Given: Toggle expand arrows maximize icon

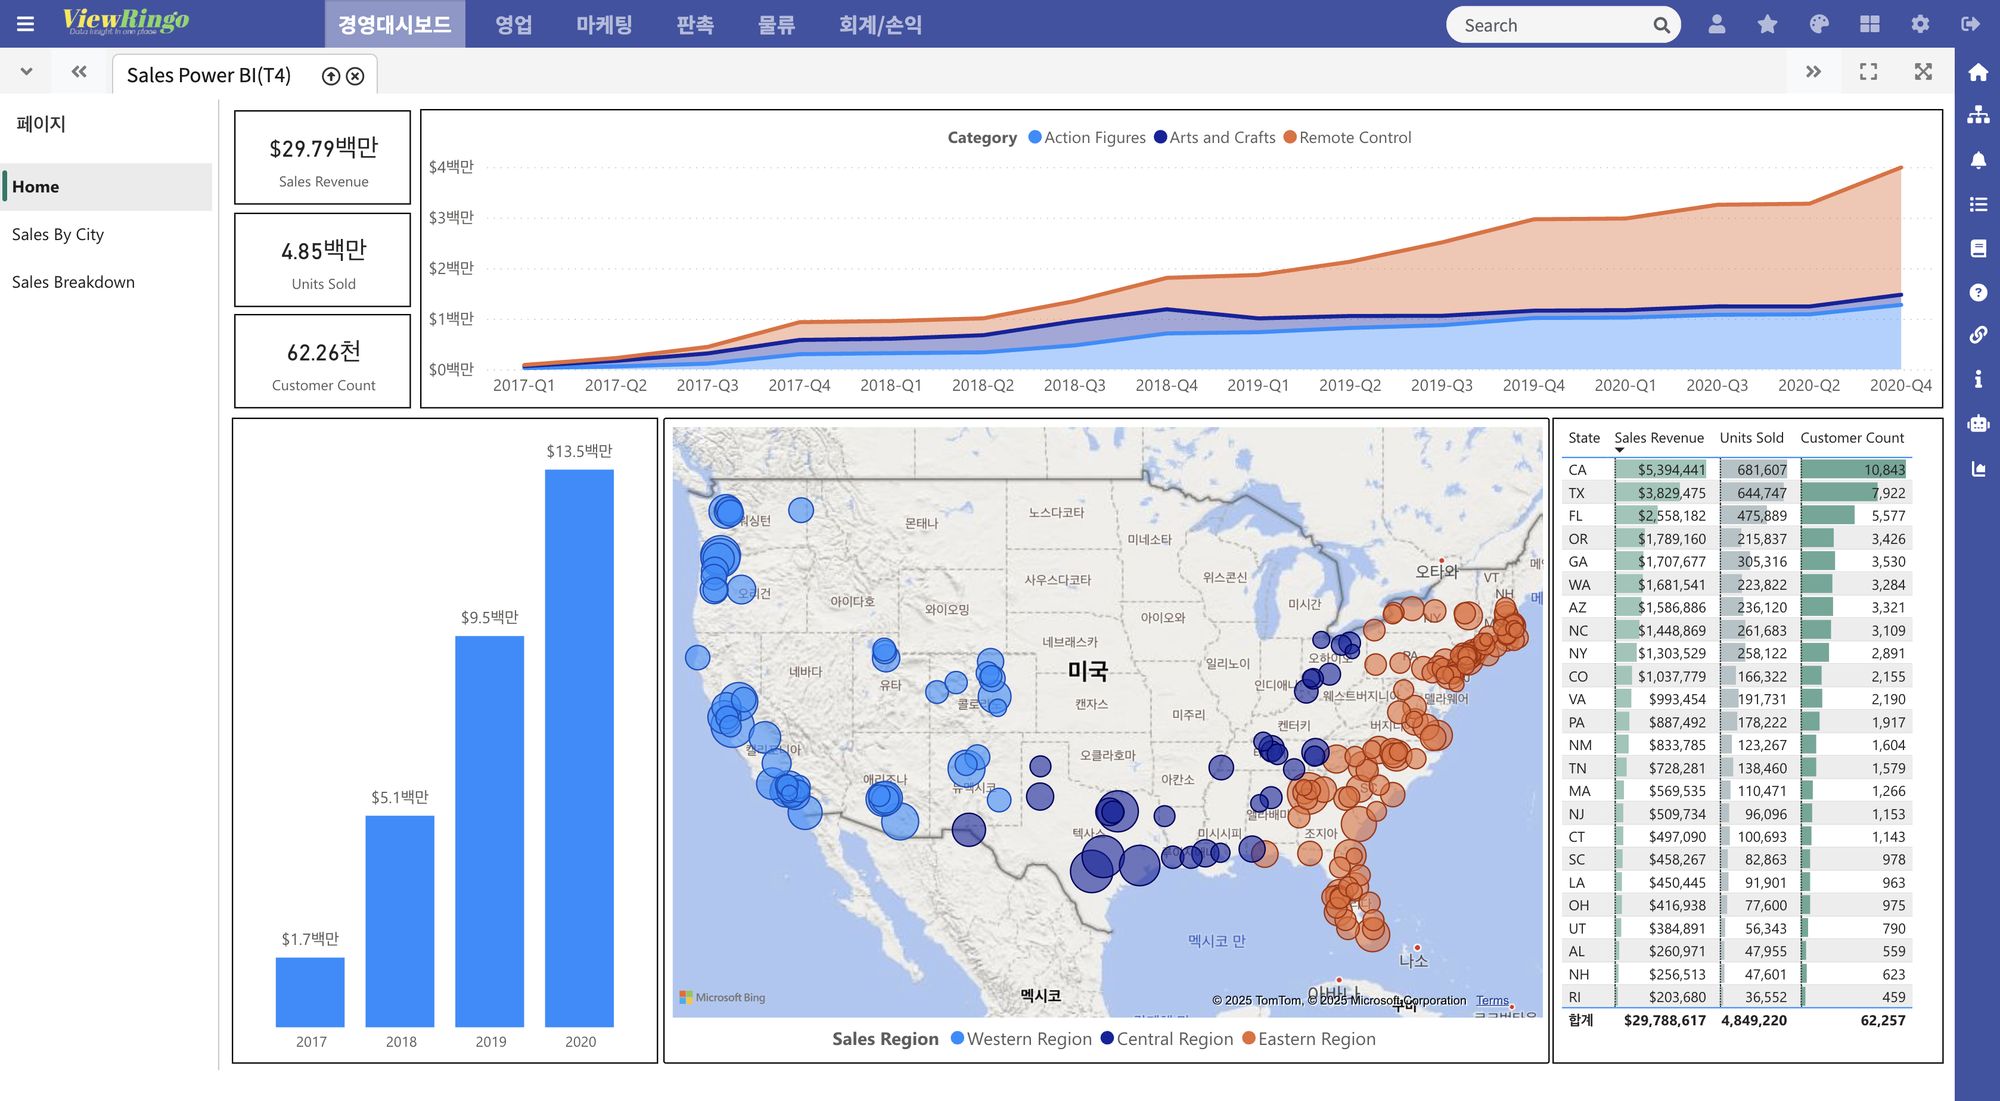Looking at the screenshot, I should point(1923,72).
